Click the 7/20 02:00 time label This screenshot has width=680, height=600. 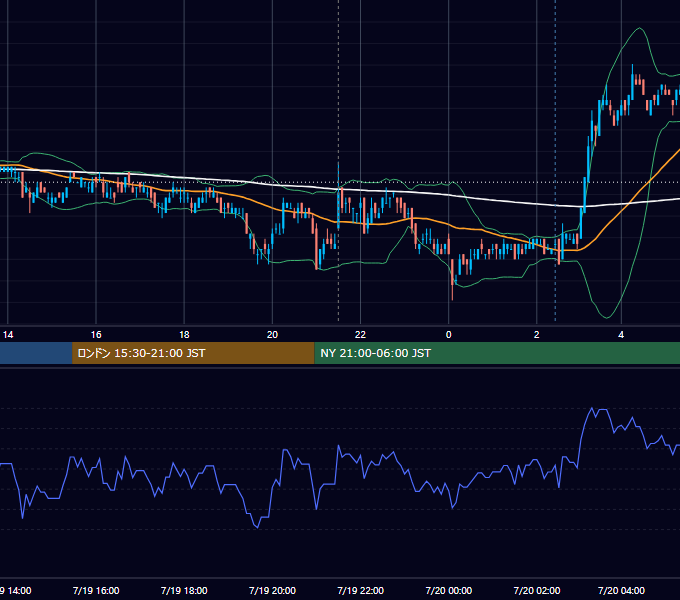point(536,590)
